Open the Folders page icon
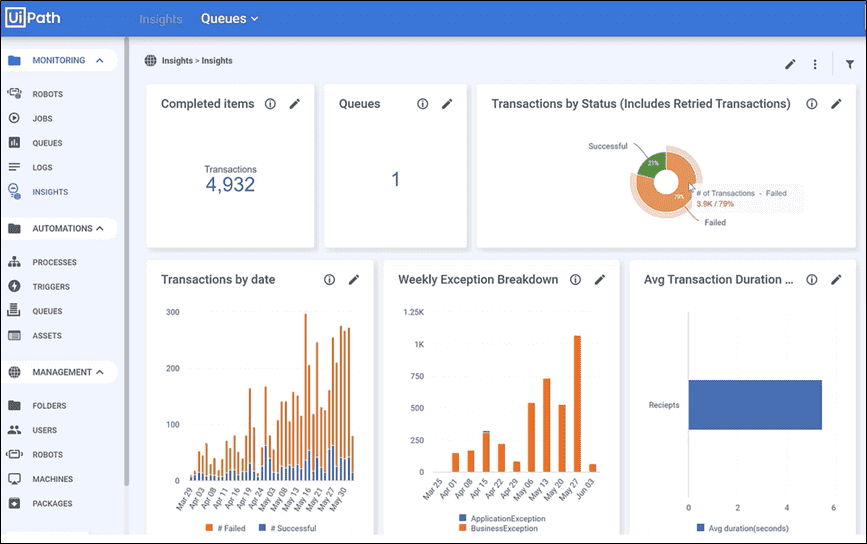The width and height of the screenshot is (867, 544). [14, 405]
